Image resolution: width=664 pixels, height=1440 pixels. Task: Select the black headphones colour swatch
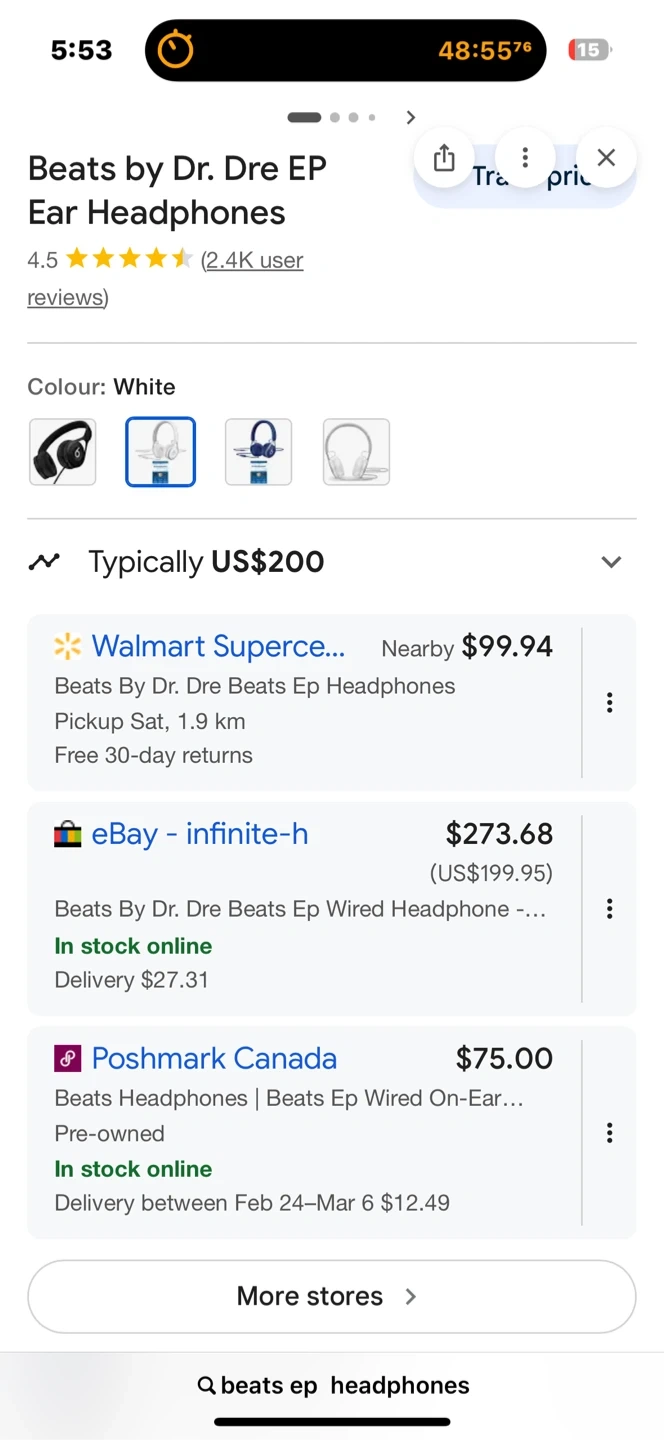point(63,452)
